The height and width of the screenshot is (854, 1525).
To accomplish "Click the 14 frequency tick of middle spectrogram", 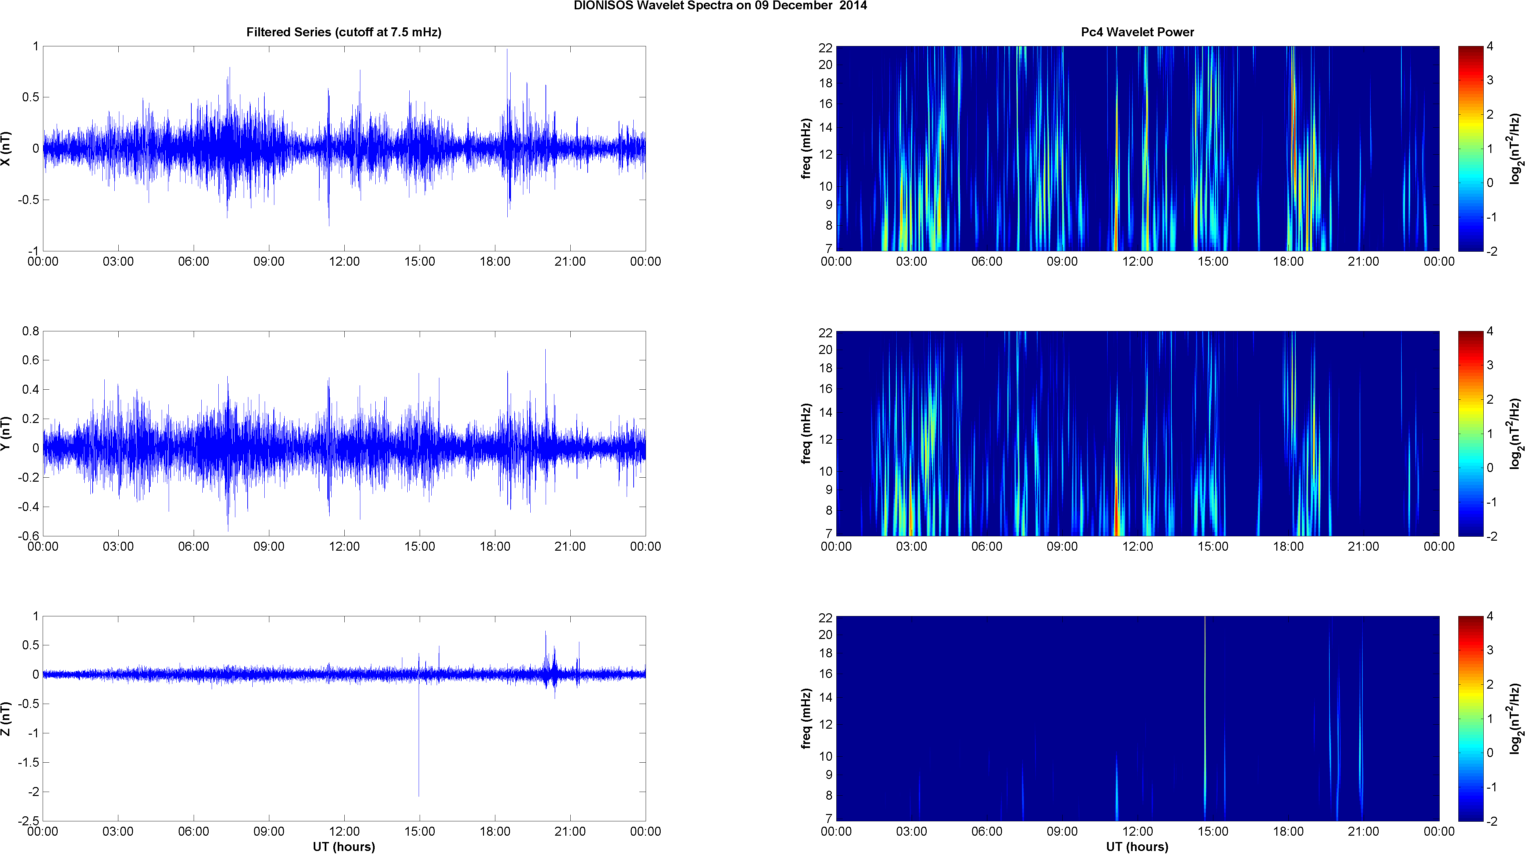I will tap(825, 412).
